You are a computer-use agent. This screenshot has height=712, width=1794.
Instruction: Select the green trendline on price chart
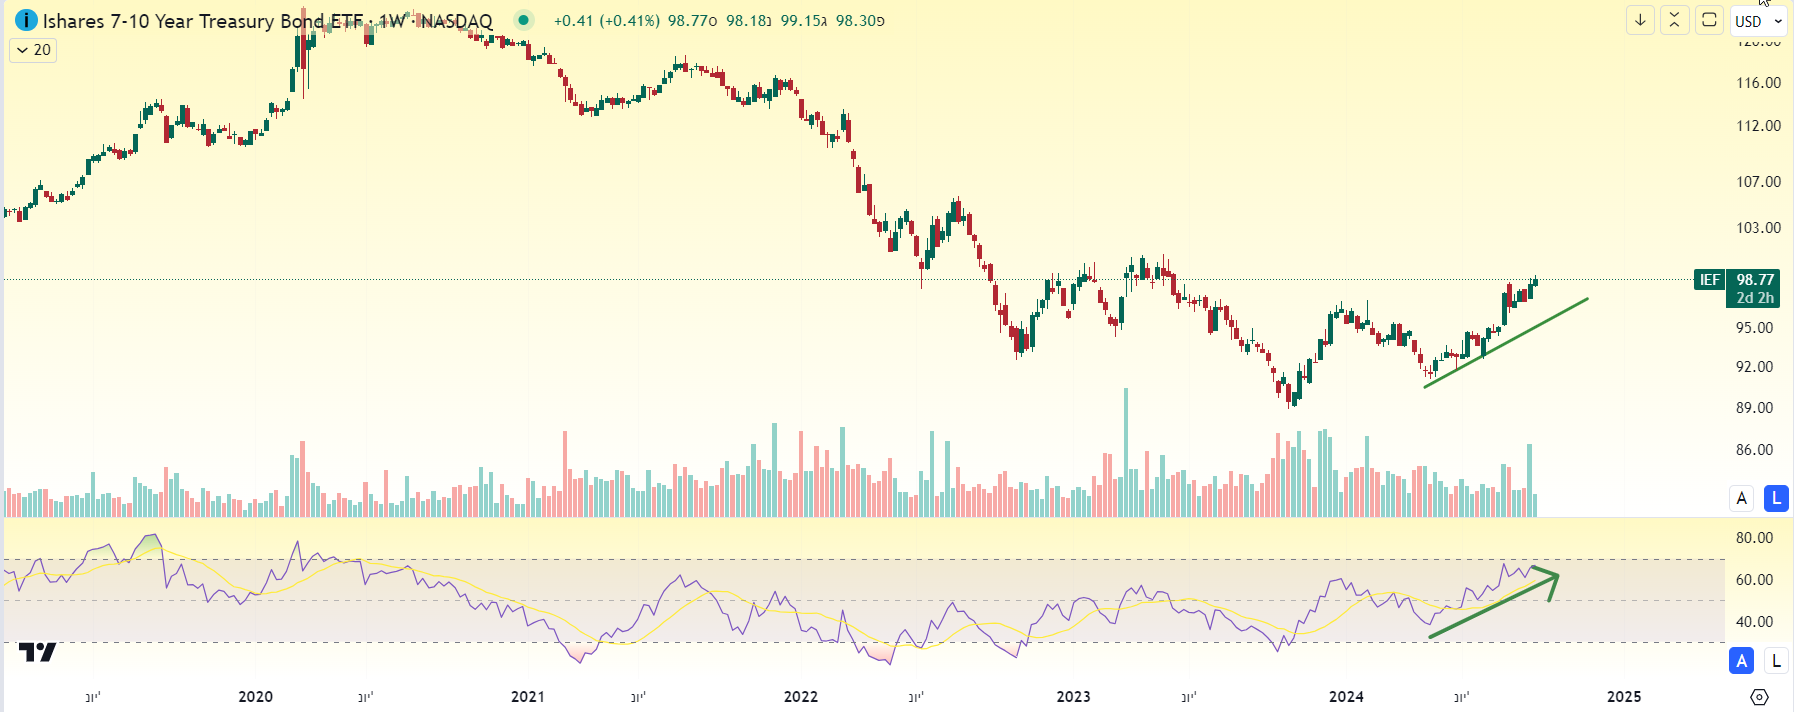[1506, 342]
